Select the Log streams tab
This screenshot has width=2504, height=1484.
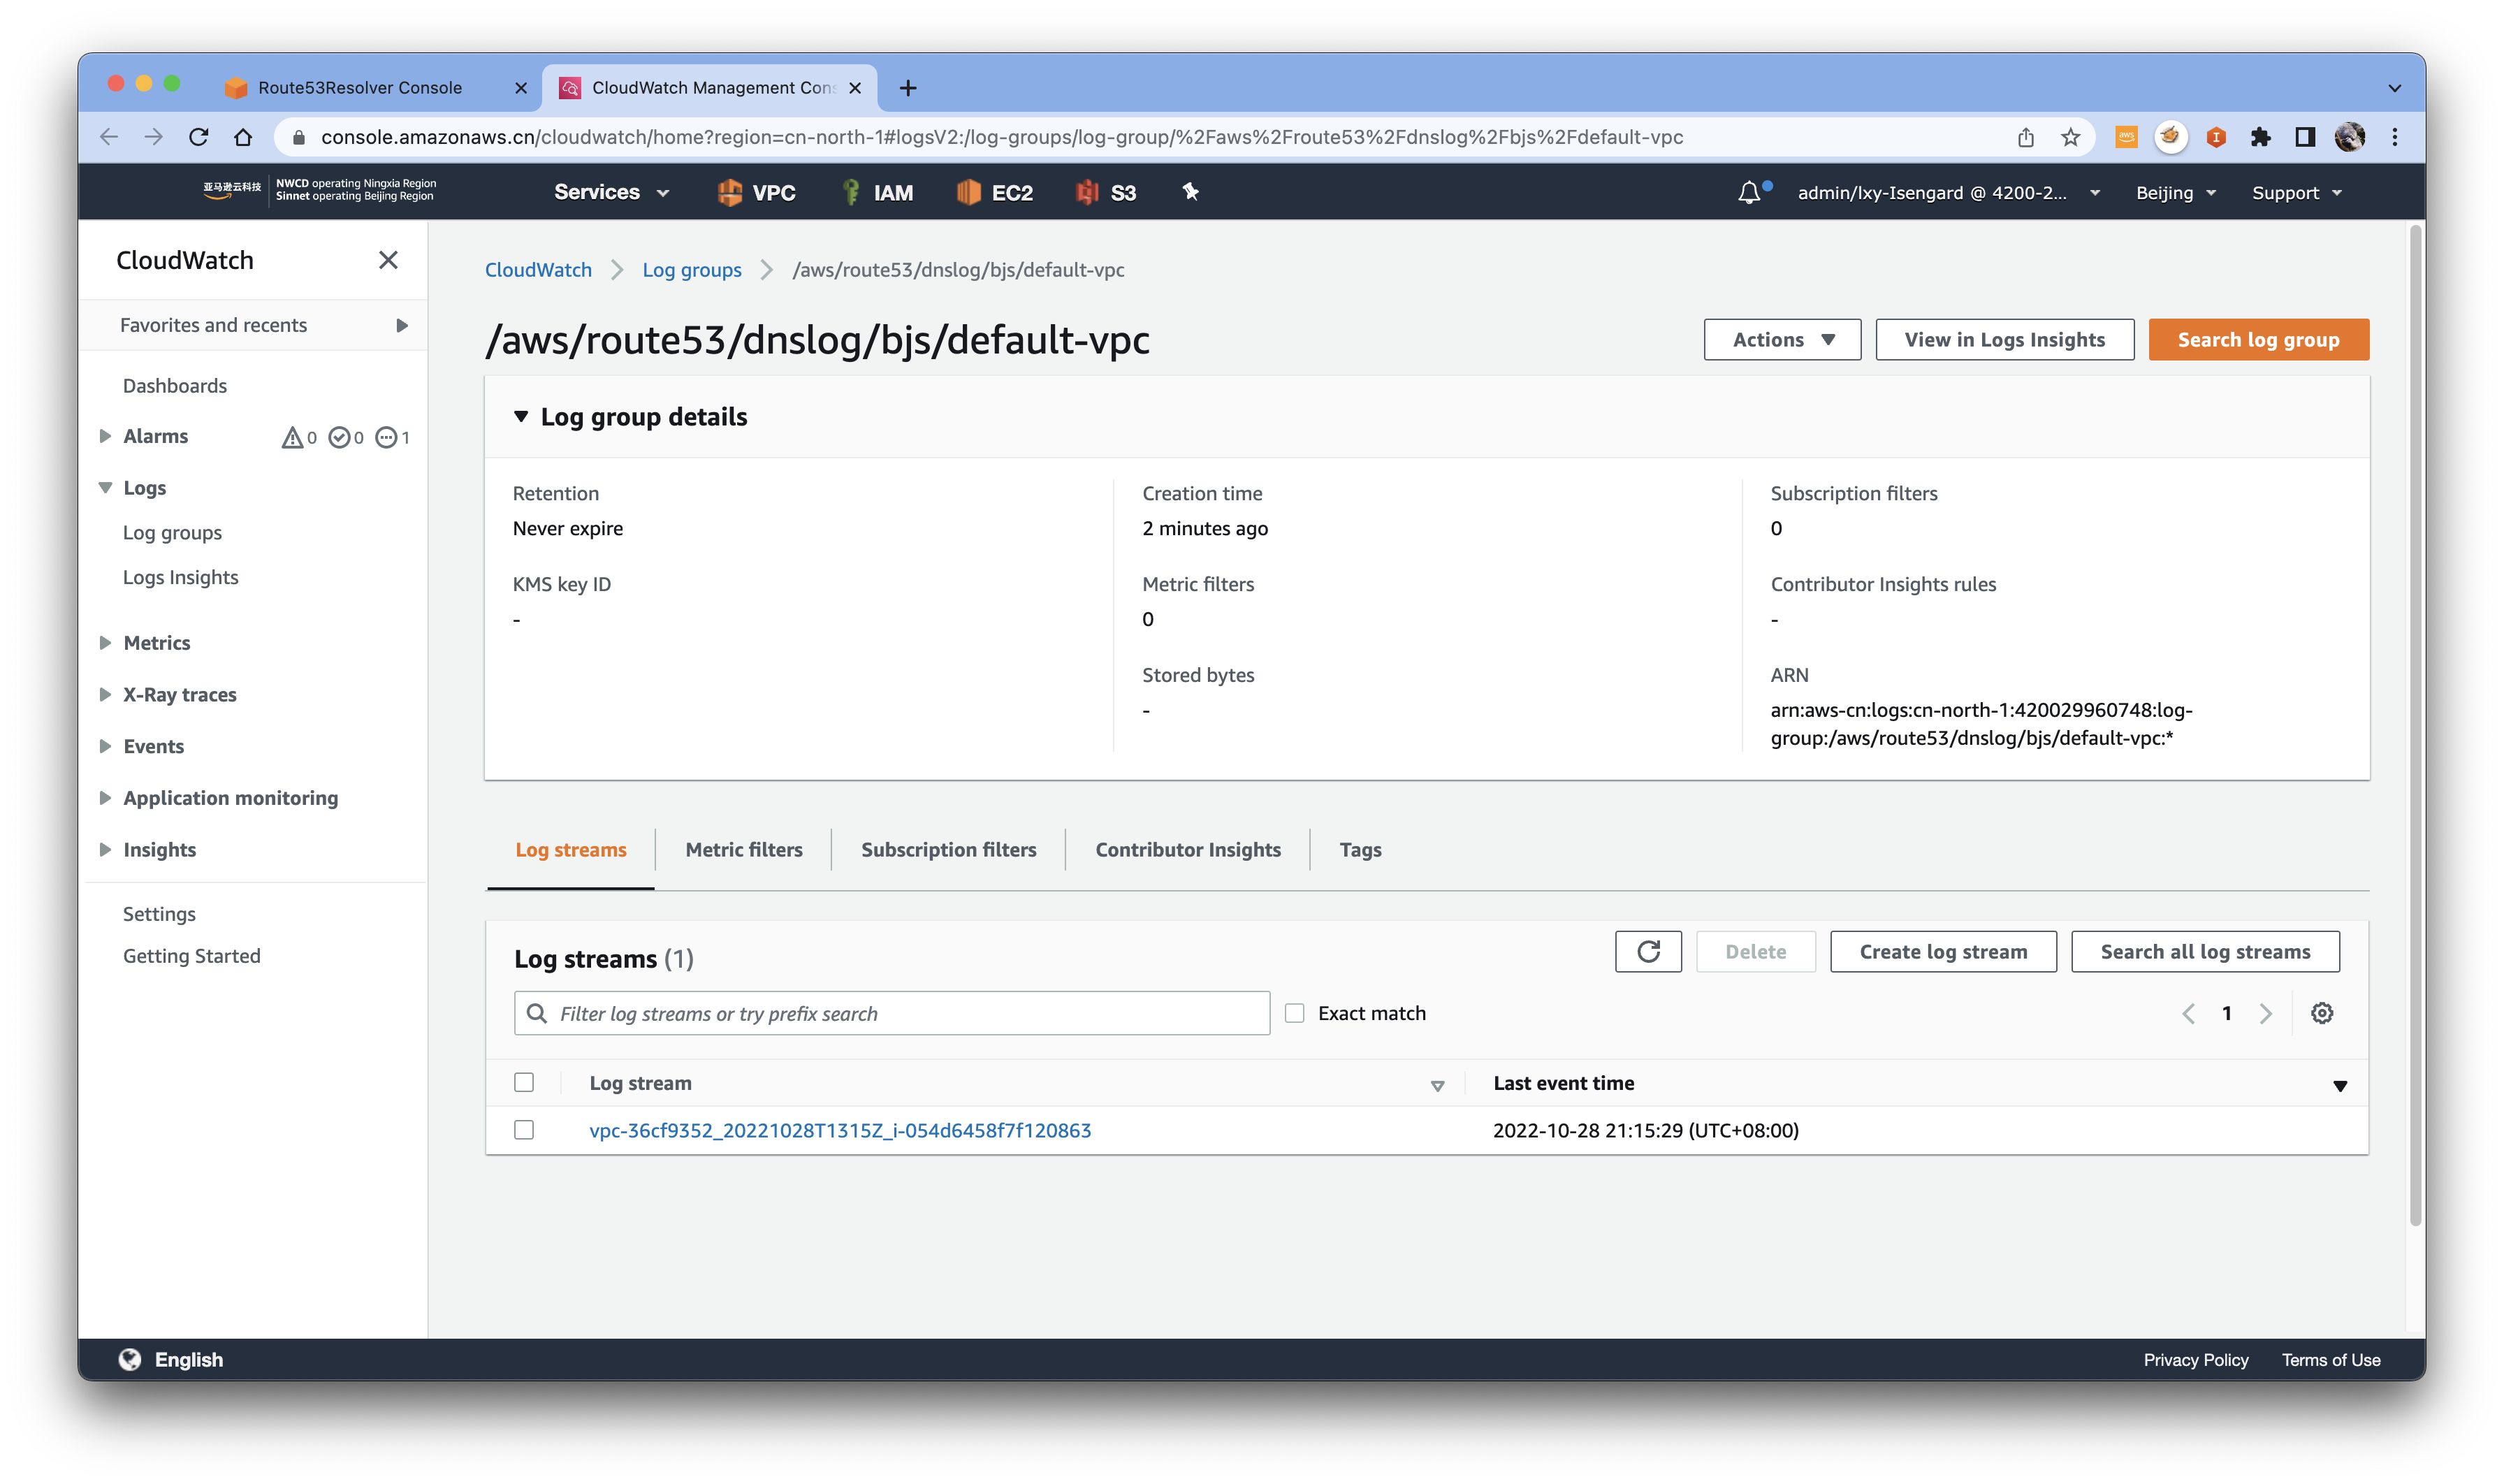point(571,850)
